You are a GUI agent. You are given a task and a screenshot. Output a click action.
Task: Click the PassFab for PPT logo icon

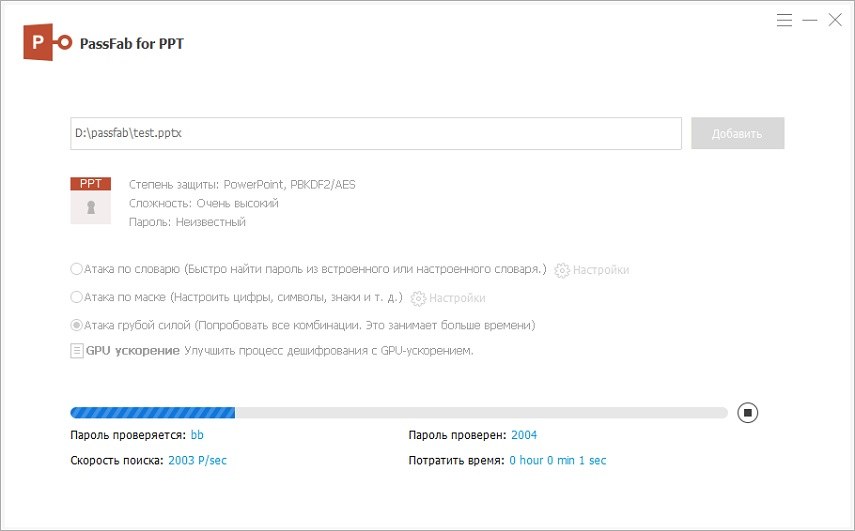coord(48,42)
